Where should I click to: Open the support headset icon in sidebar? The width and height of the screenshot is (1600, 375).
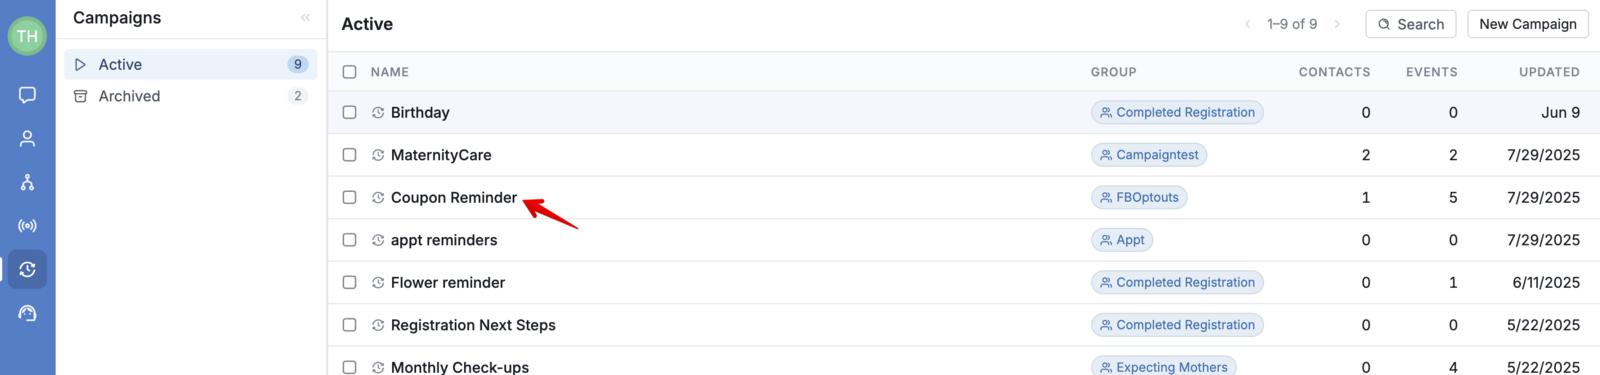coord(27,313)
